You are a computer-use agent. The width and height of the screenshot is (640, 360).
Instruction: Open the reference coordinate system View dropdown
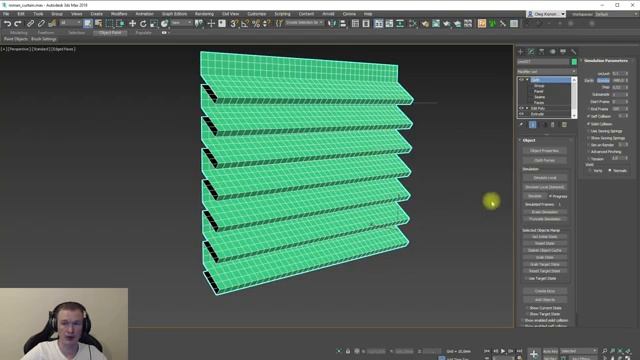click(x=182, y=23)
